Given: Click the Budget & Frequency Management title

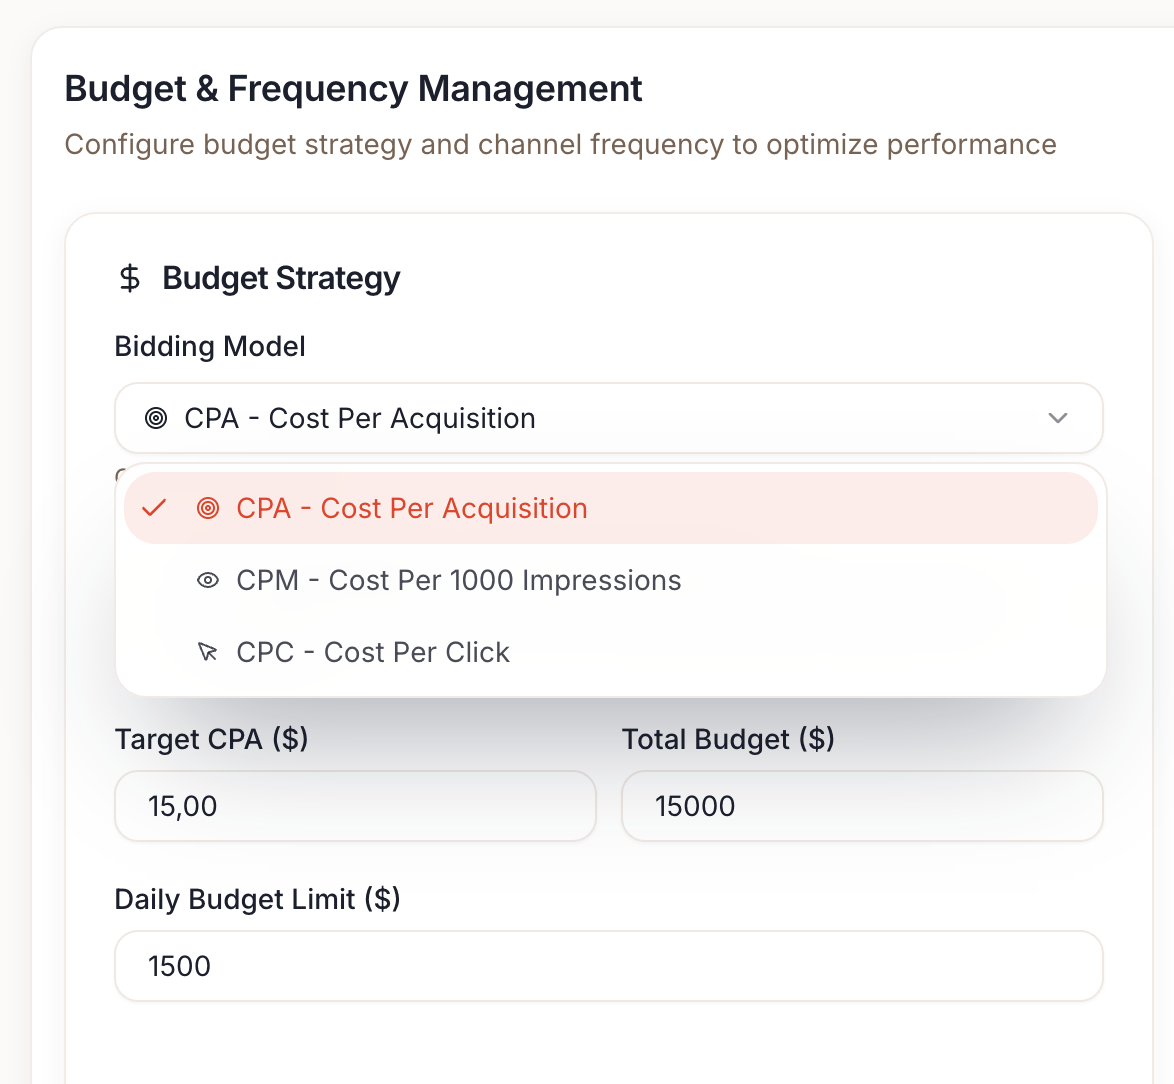Looking at the screenshot, I should click(353, 88).
